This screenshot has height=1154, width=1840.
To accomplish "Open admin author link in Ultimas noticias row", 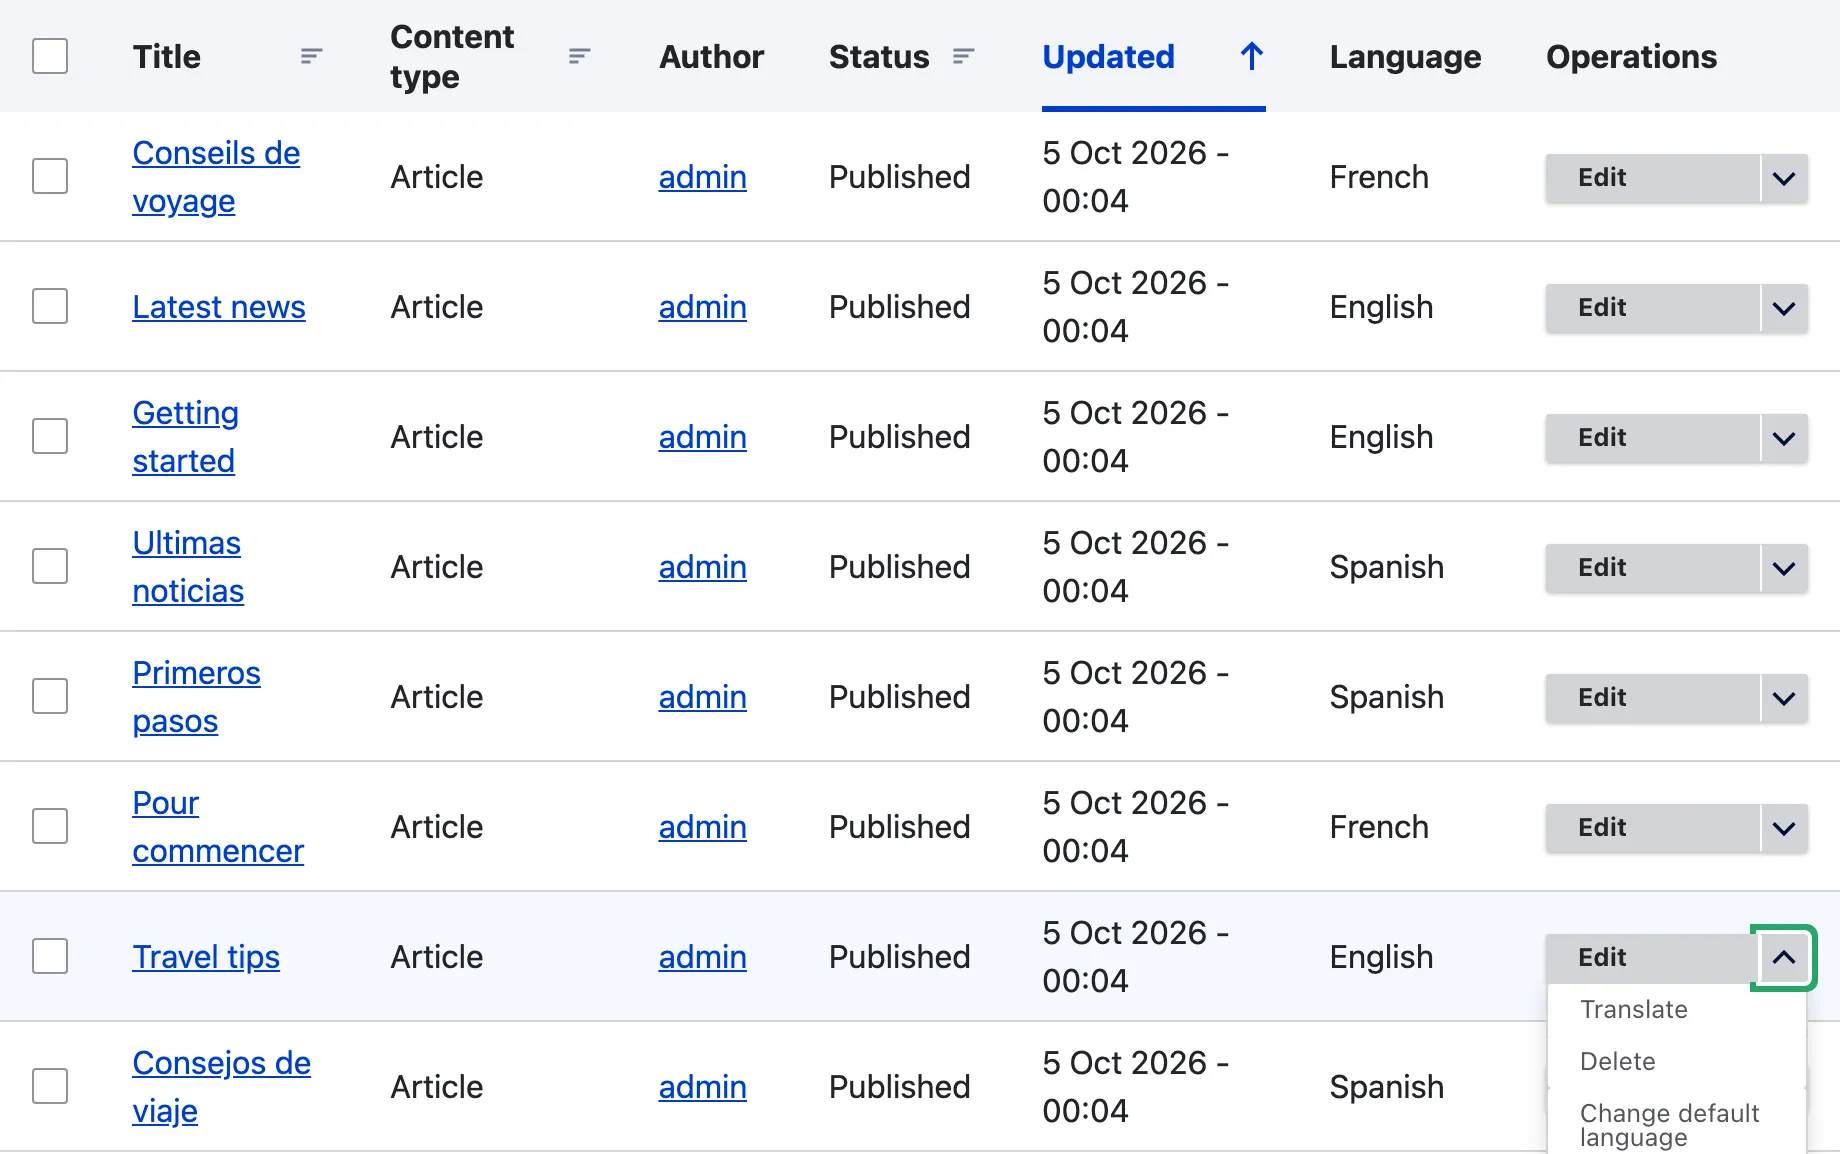I will point(703,567).
